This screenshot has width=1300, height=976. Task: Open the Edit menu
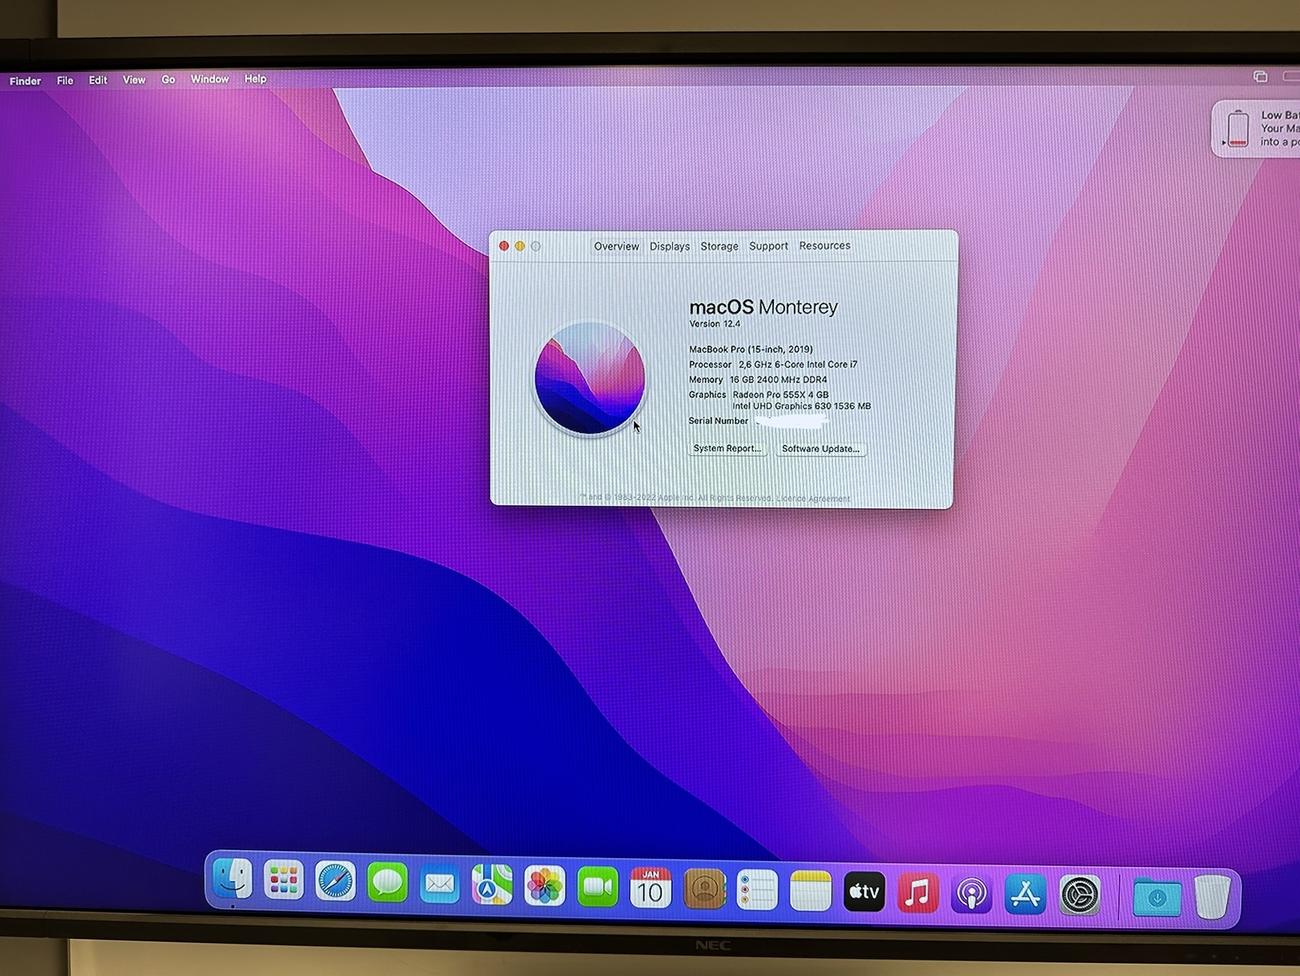(98, 80)
